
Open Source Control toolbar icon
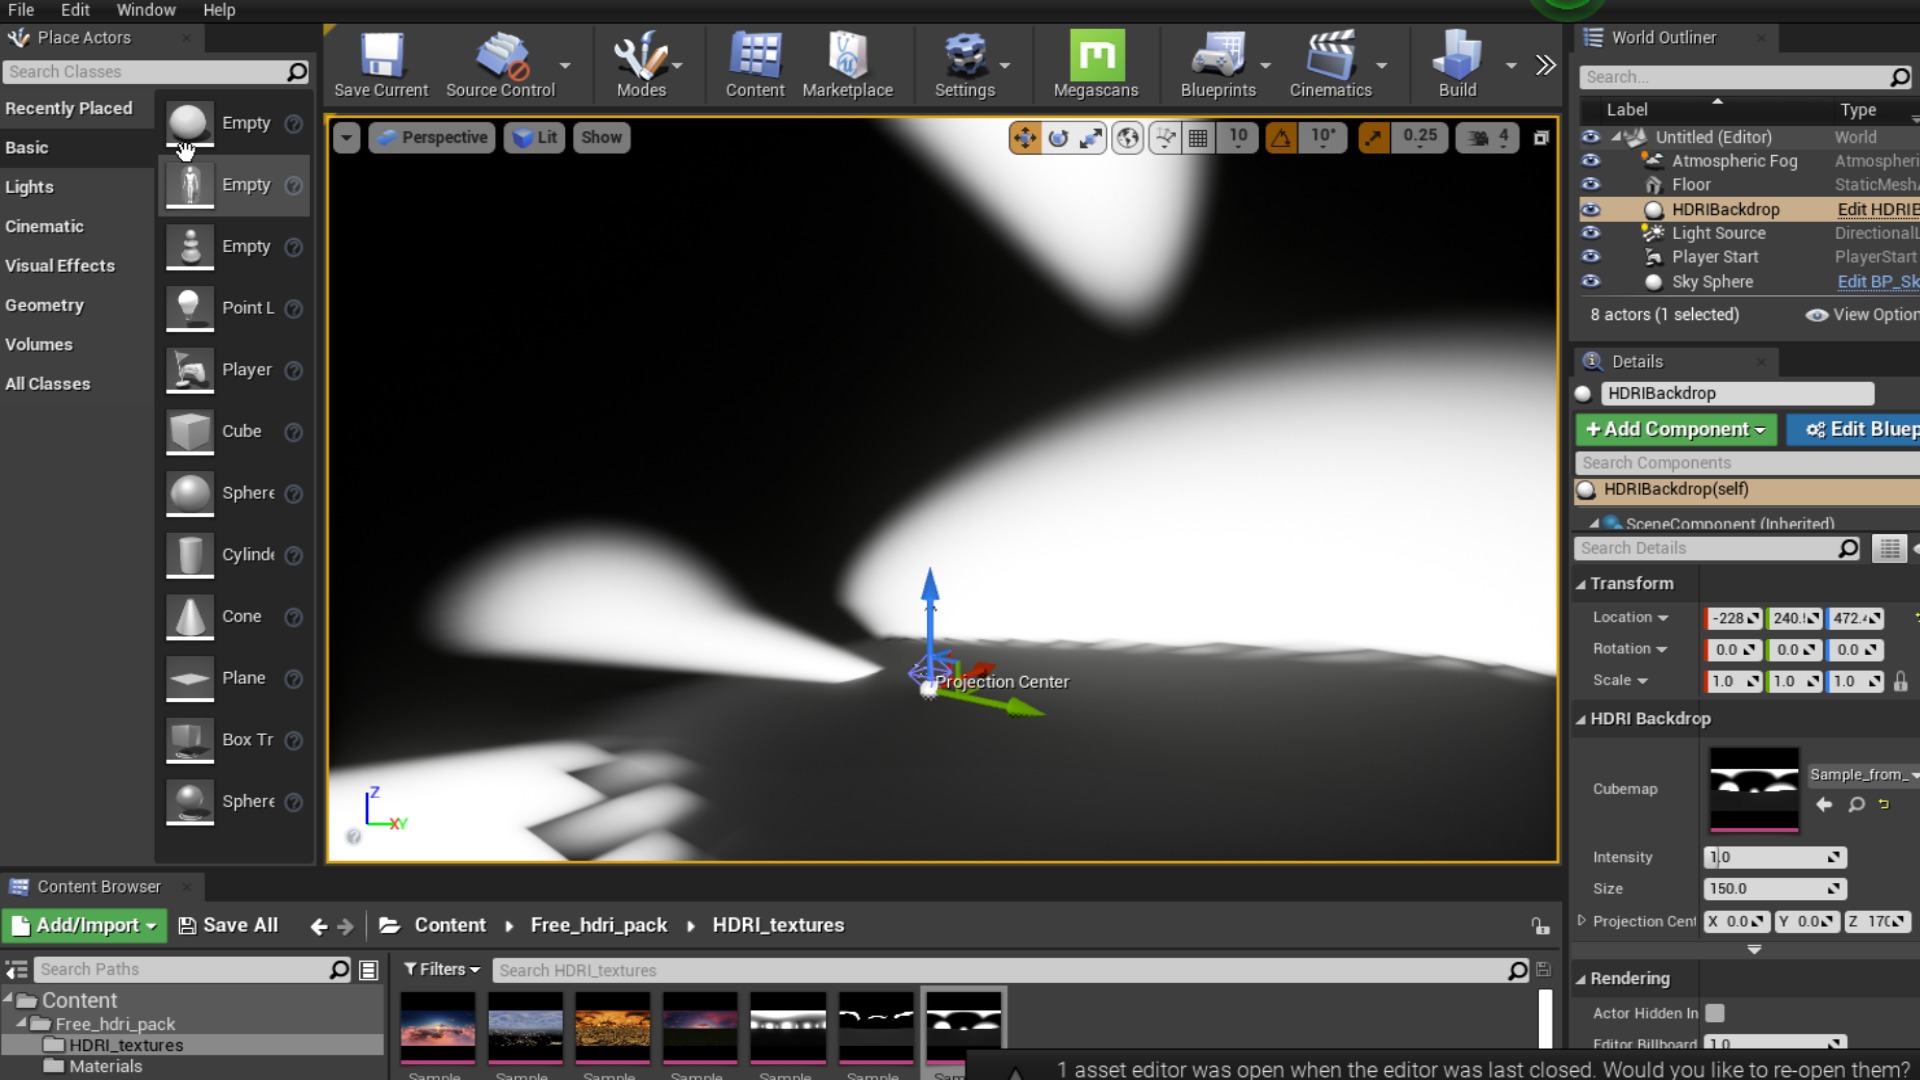coord(500,64)
